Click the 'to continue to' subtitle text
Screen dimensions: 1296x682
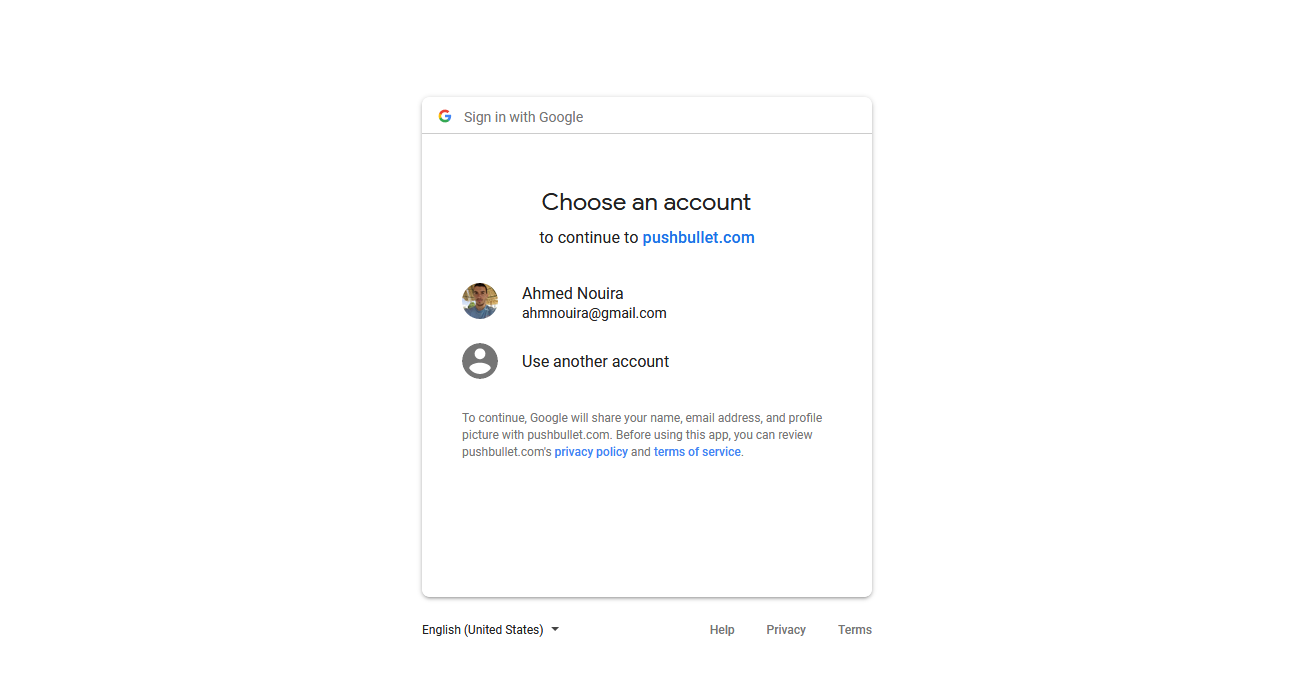(588, 238)
